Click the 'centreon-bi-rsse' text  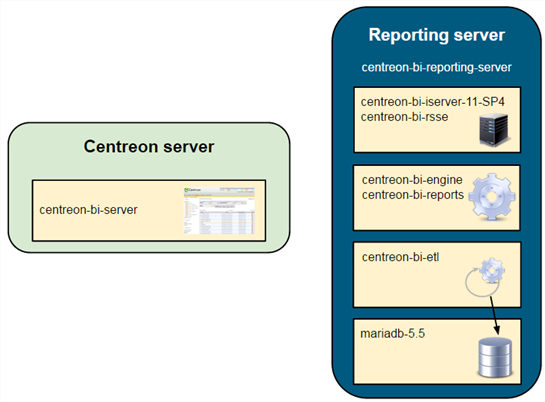click(x=404, y=117)
